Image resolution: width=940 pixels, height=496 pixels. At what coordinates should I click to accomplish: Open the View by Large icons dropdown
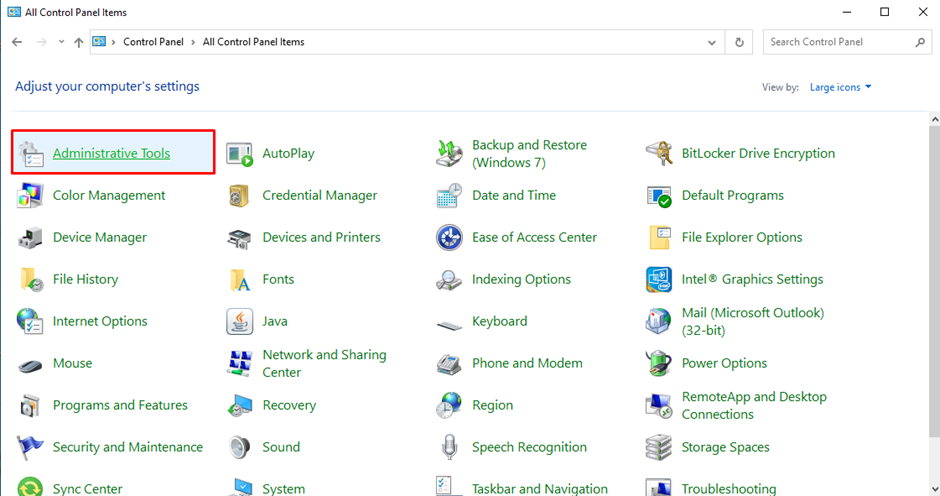tap(840, 88)
